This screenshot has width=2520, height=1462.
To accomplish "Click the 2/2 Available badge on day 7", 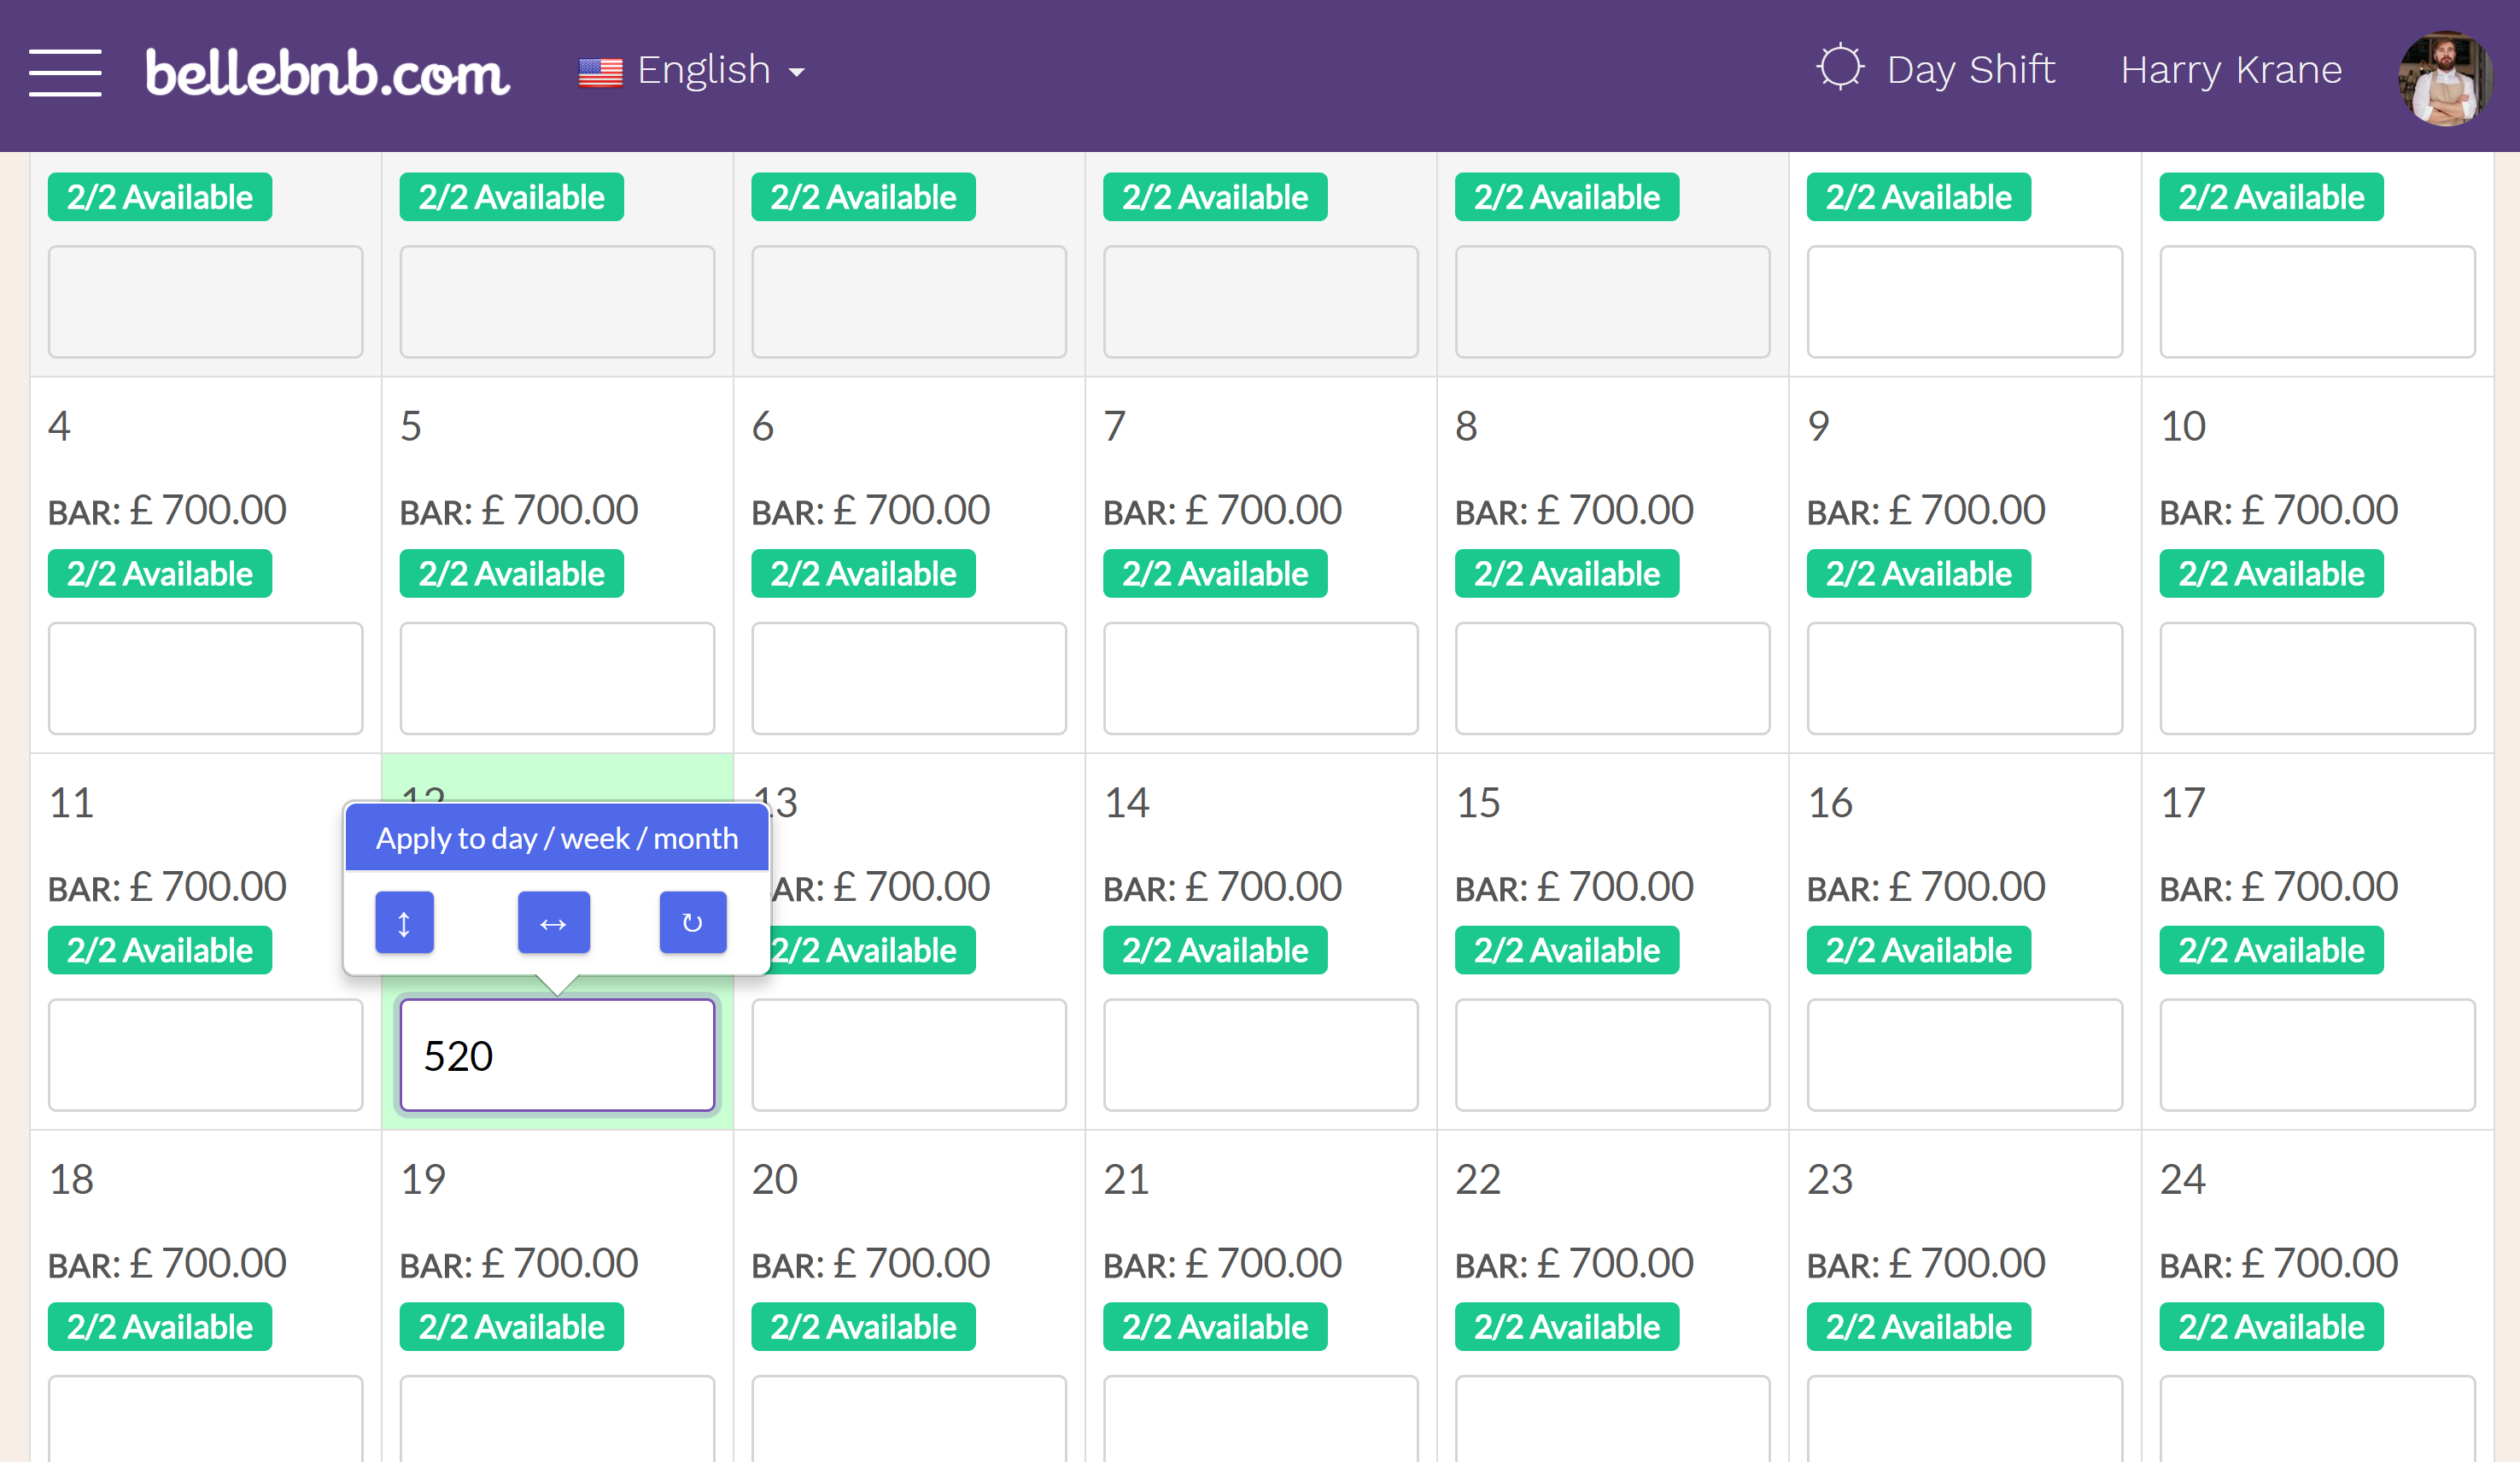I will pos(1215,574).
